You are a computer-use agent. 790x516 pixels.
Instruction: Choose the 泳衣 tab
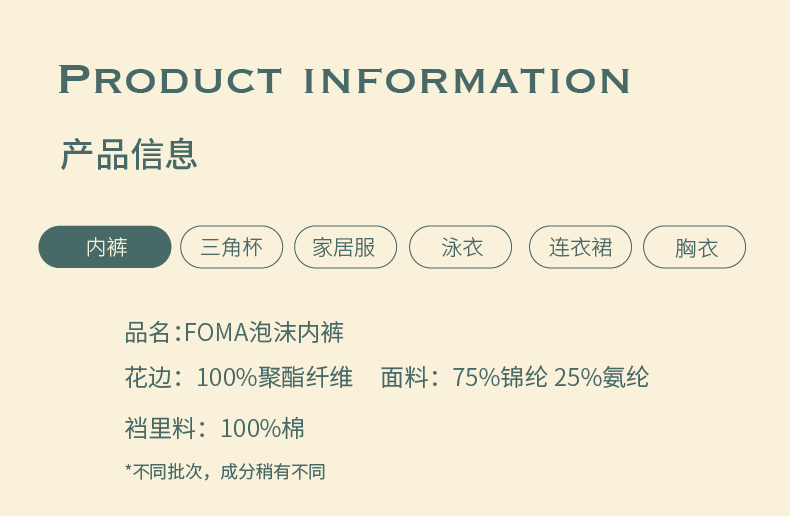461,247
